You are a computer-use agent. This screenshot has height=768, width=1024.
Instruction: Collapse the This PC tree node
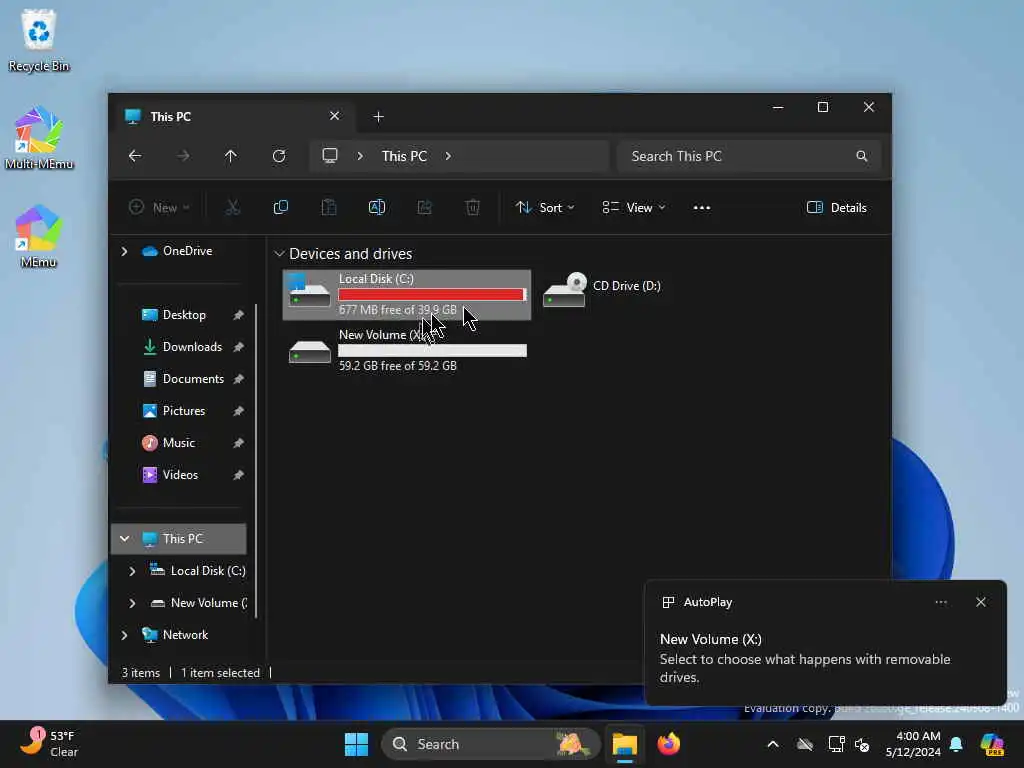[124, 539]
